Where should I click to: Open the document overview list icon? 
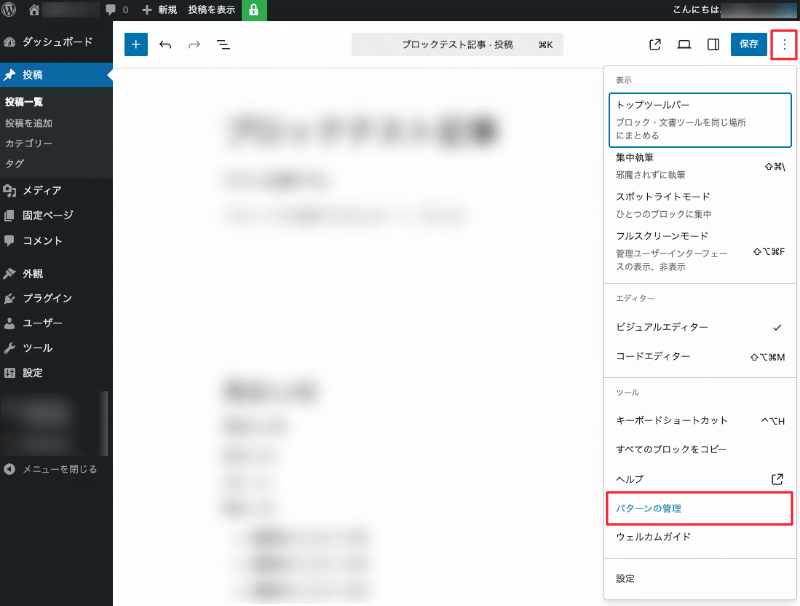tap(223, 44)
